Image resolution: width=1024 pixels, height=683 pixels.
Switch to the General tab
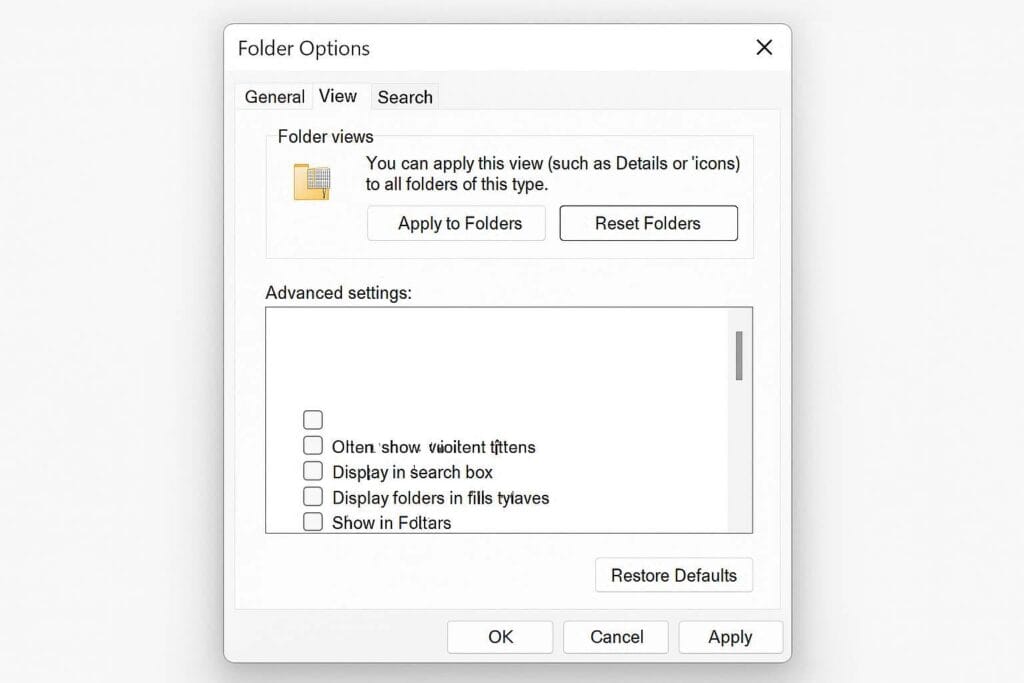click(x=275, y=97)
